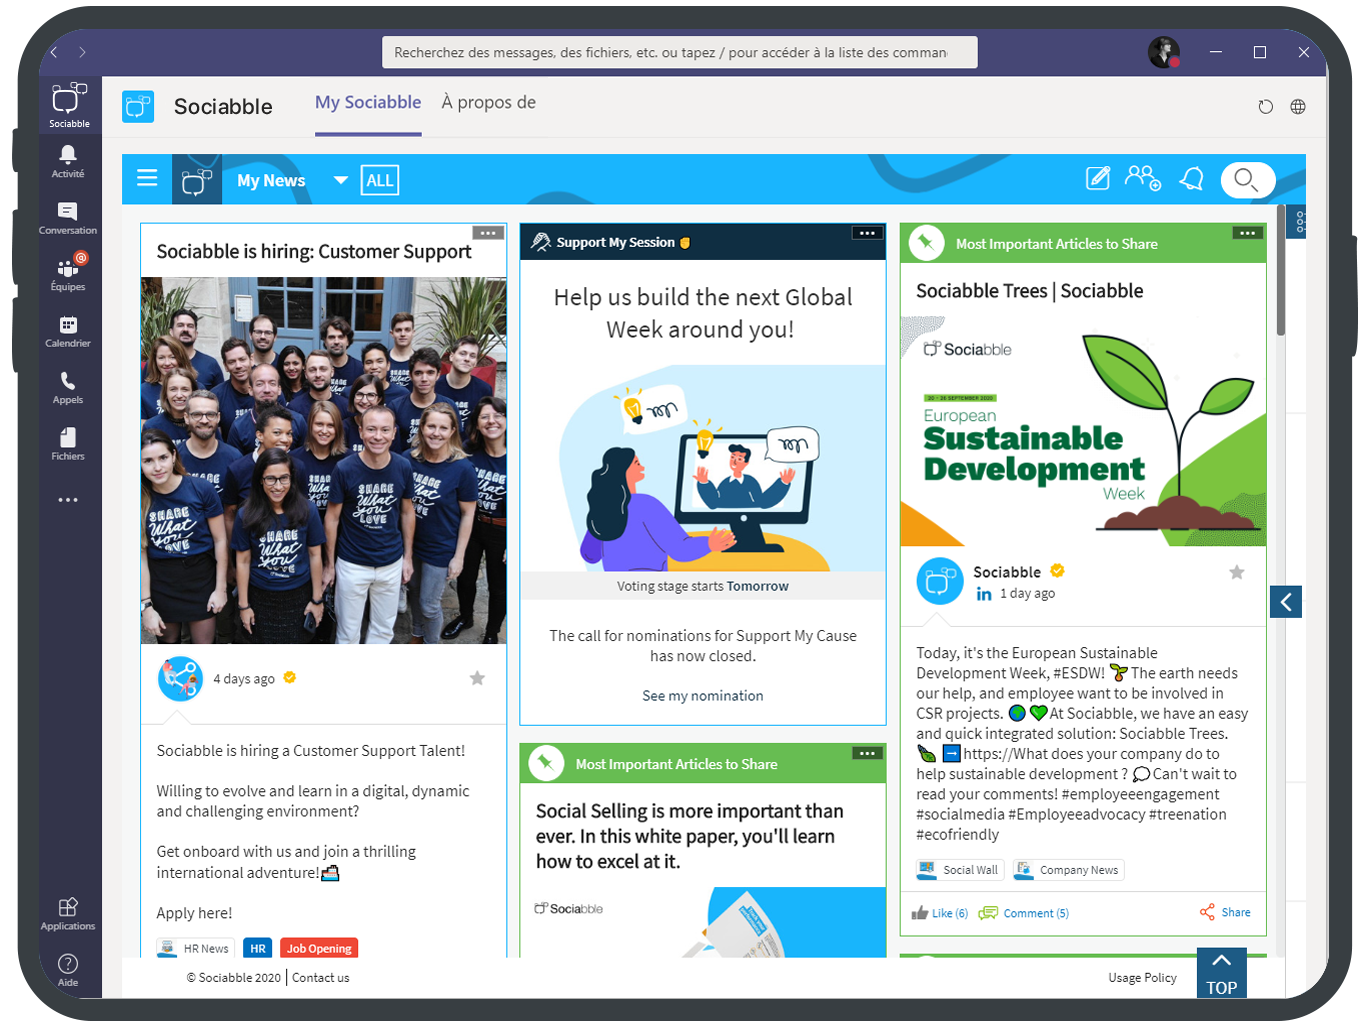Click the refresh icon in tab header
The width and height of the screenshot is (1366, 1027).
coord(1266,107)
